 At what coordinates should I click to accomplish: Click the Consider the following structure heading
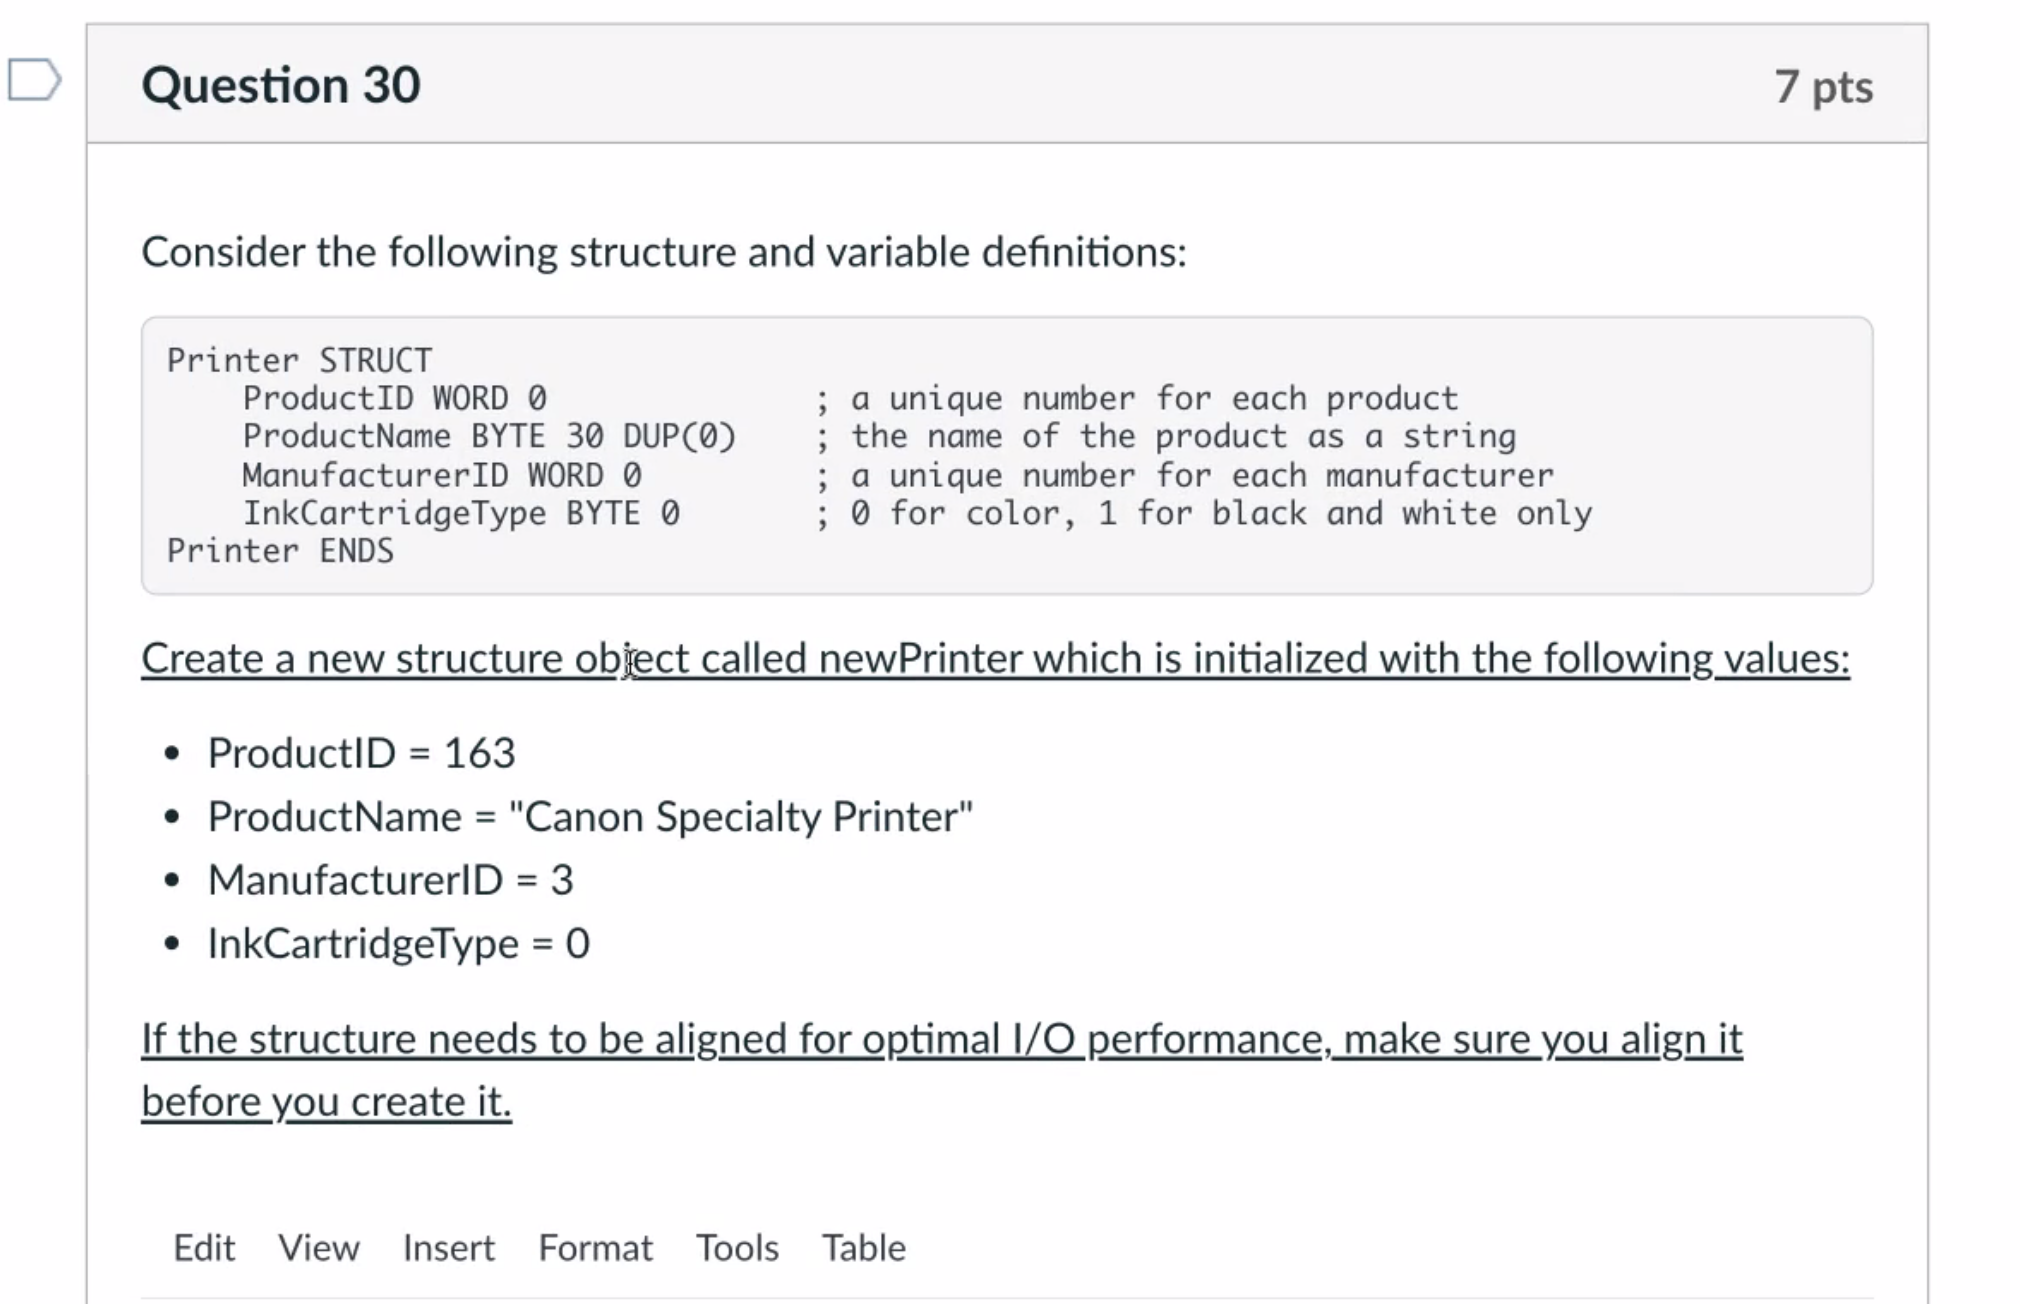[x=663, y=251]
